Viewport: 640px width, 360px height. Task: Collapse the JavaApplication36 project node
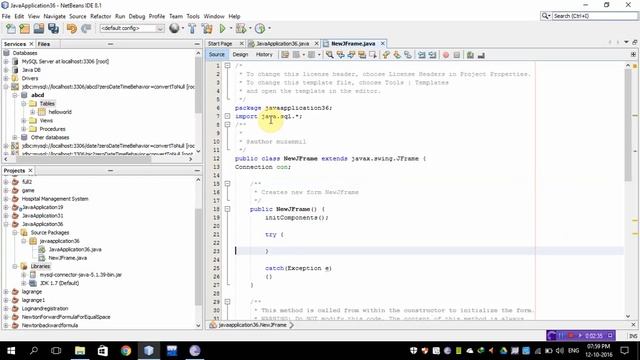click(x=6, y=224)
